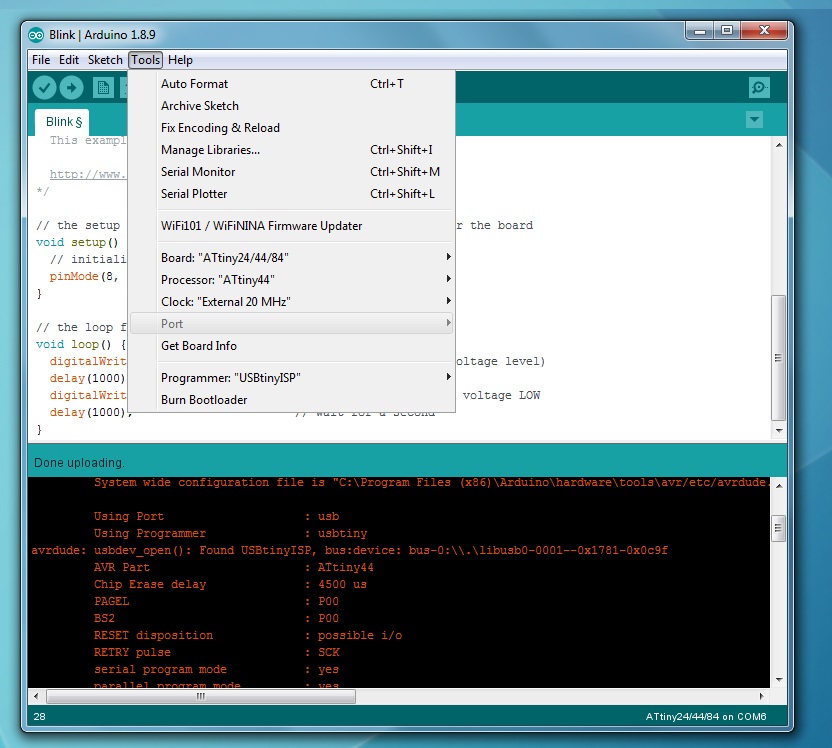Click the Verify checkmark toolbar icon
832x748 pixels.
[44, 88]
